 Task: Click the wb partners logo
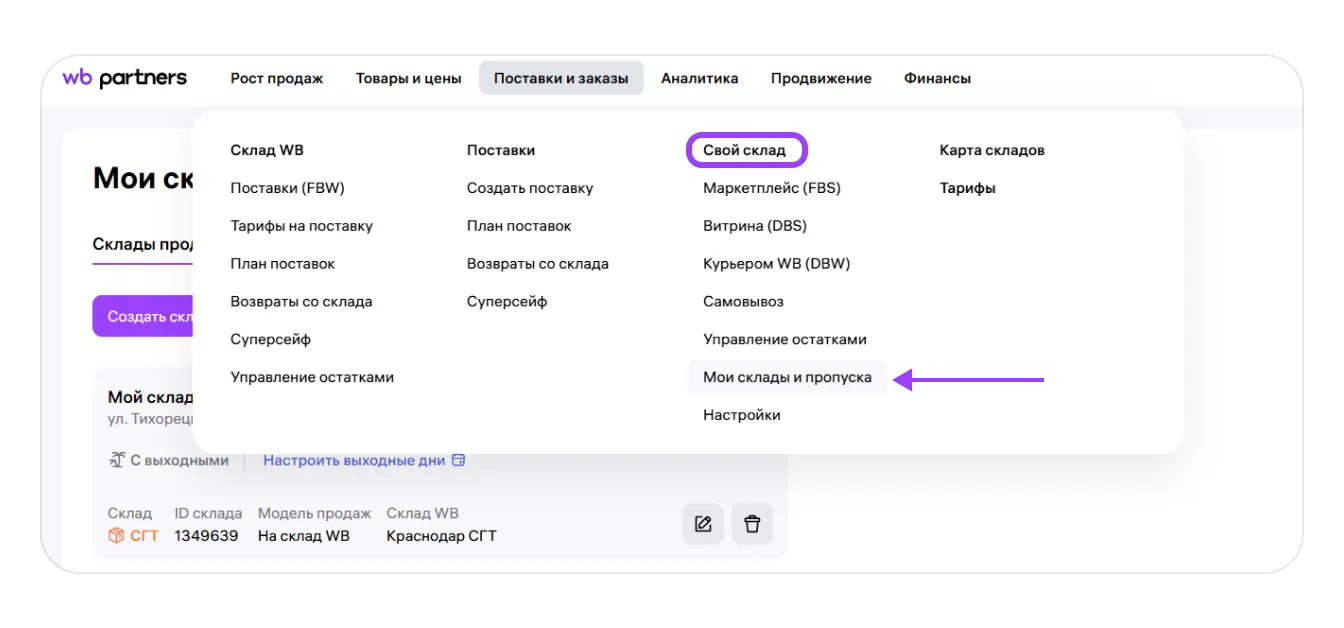click(125, 78)
